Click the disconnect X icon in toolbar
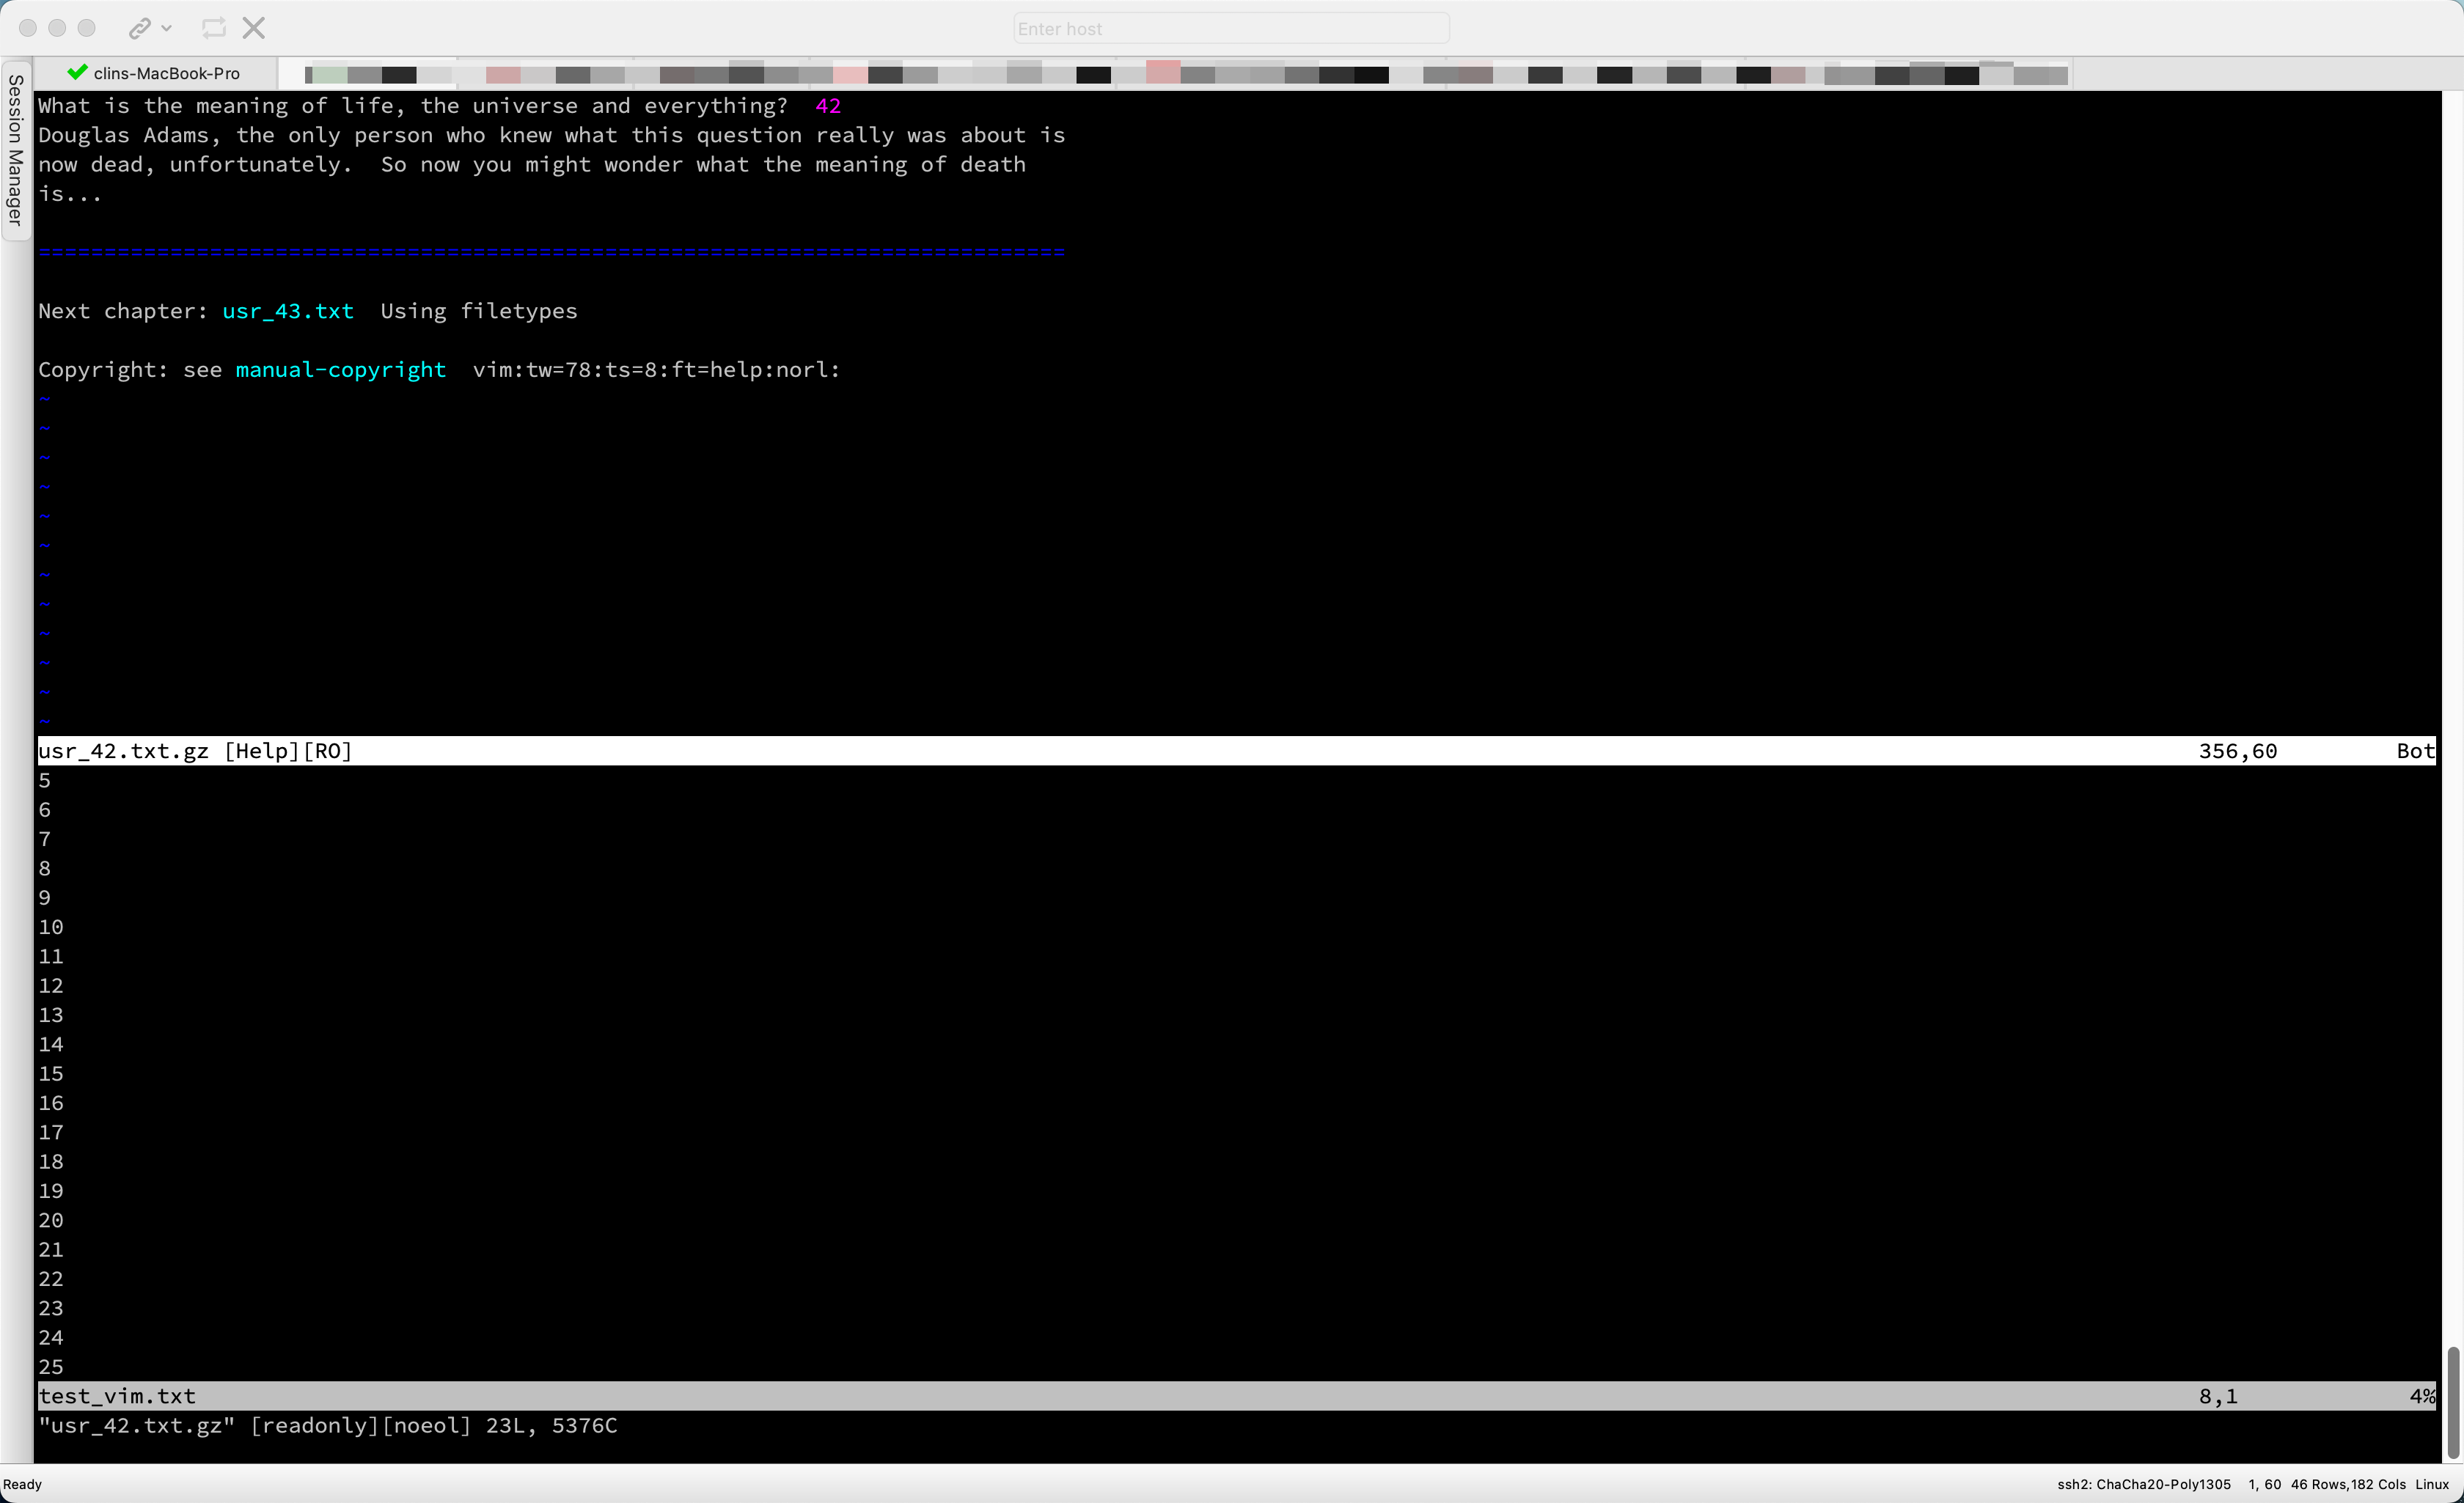Viewport: 2464px width, 1503px height. coord(254,28)
